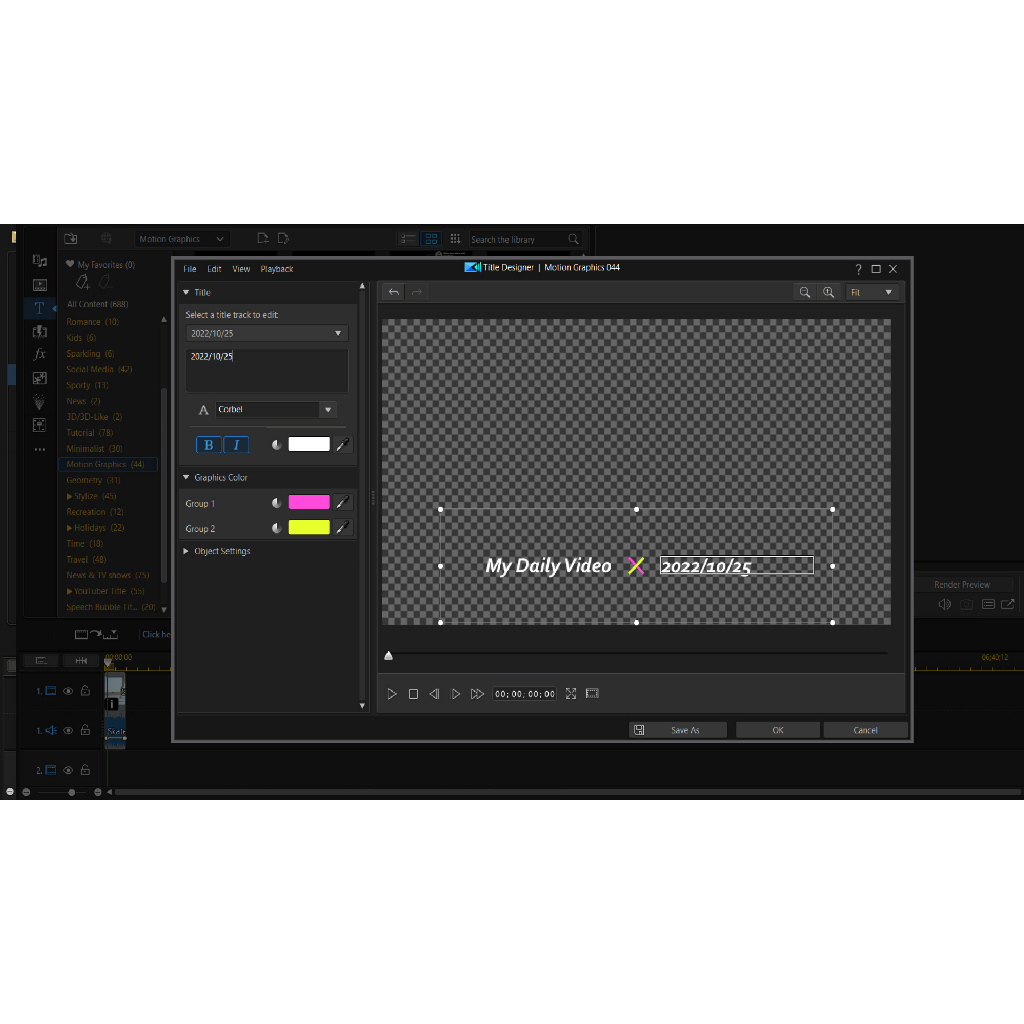
Task: Click the fast forward playback icon
Action: [x=477, y=694]
